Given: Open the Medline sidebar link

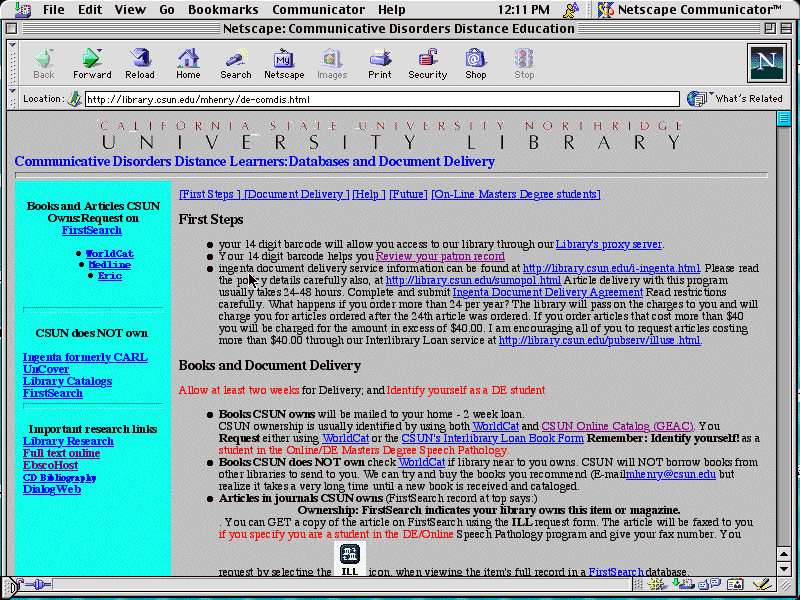Looking at the screenshot, I should 110,265.
